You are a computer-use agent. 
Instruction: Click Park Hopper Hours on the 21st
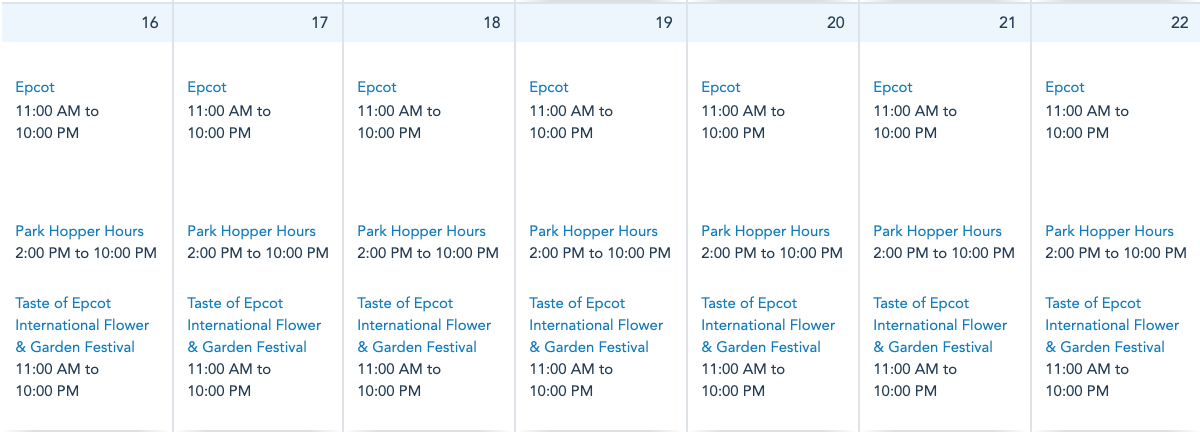click(938, 231)
